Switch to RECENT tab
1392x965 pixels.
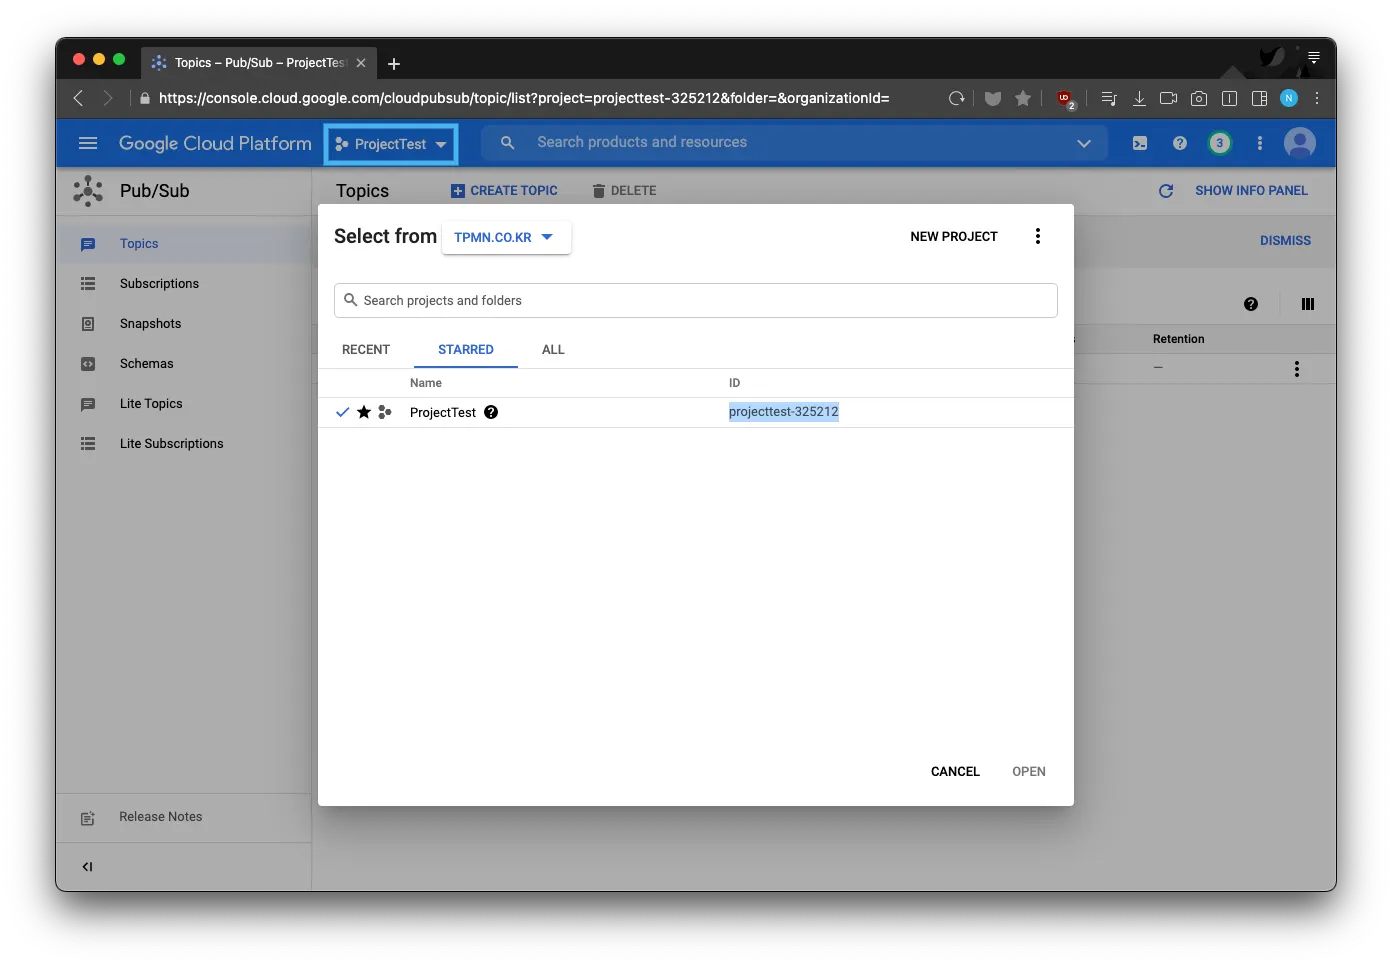point(366,350)
